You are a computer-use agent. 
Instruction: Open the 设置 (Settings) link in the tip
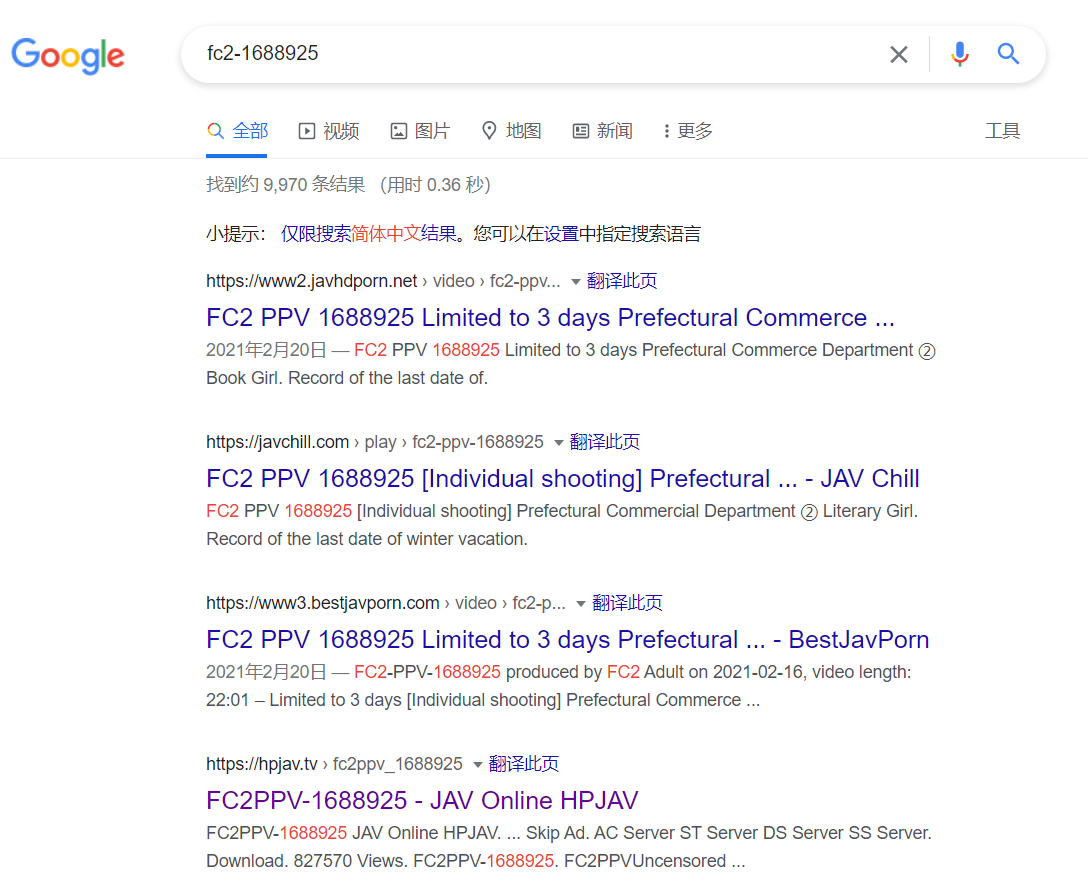pos(561,234)
